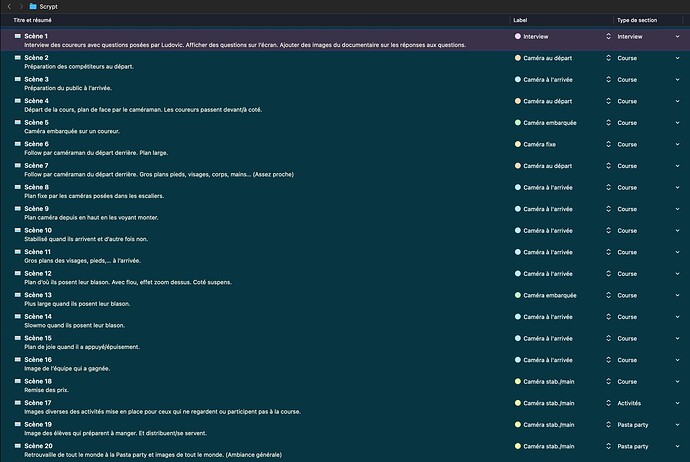
Task: Expand the section type dropdown for Scène 1
Action: point(677,36)
